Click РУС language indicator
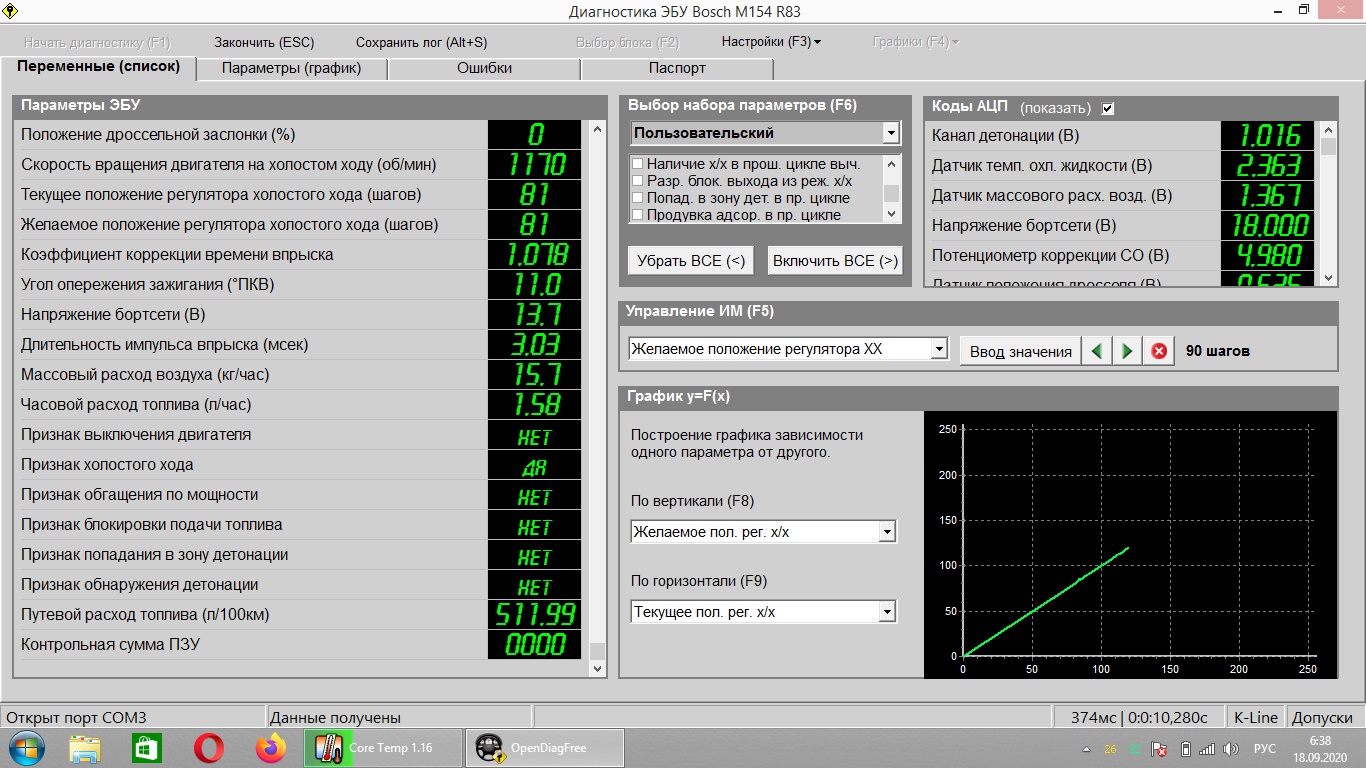 (1265, 749)
